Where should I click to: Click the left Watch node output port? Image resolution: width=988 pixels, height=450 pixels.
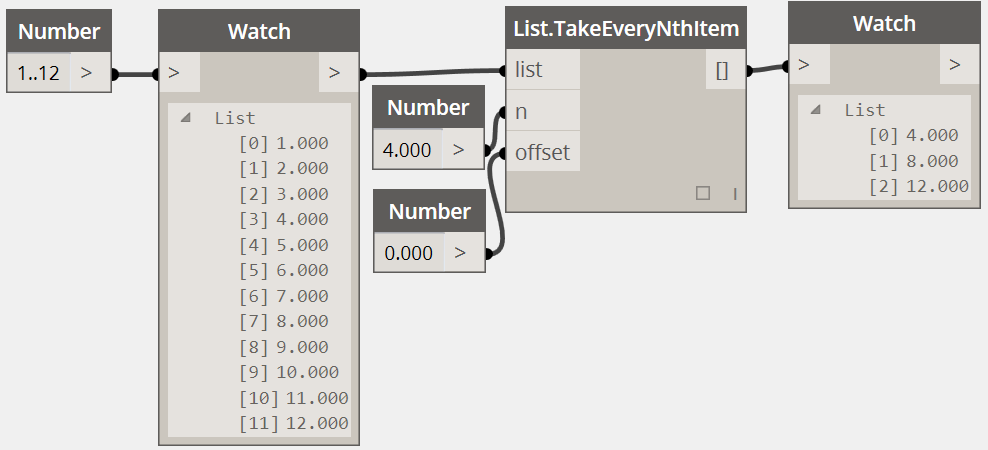(334, 72)
